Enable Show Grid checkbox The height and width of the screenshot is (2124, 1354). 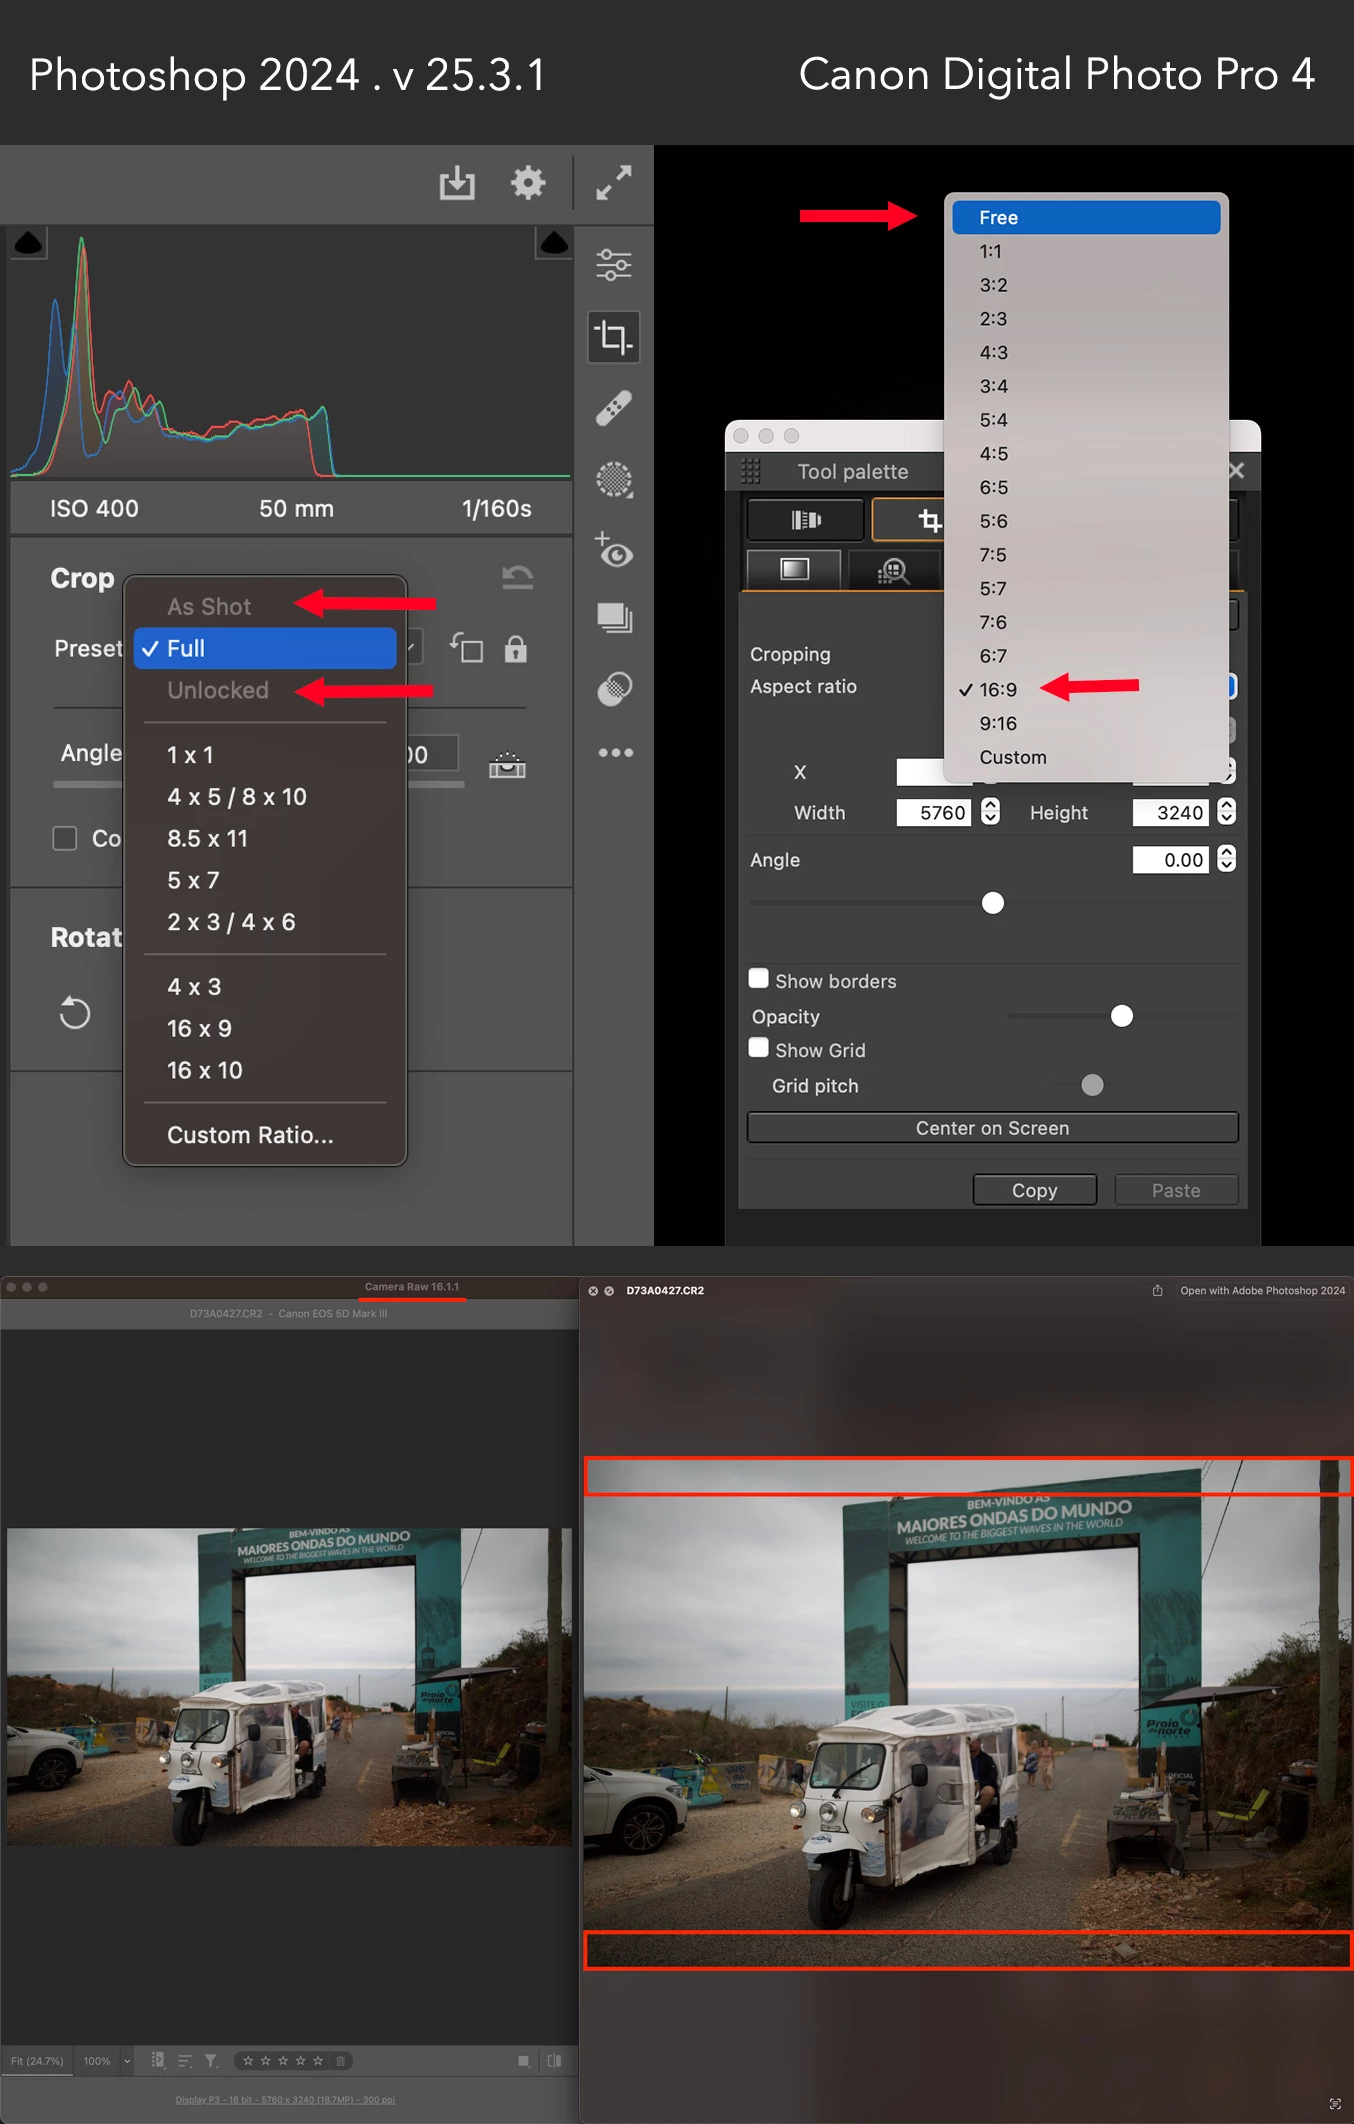point(759,1048)
